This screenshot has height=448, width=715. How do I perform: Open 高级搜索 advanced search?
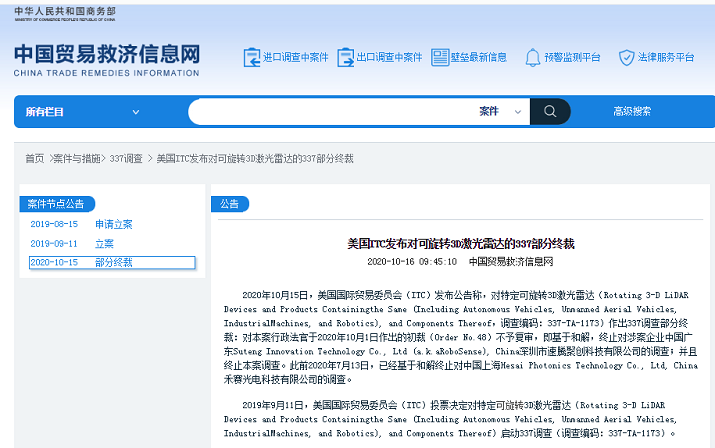(632, 111)
